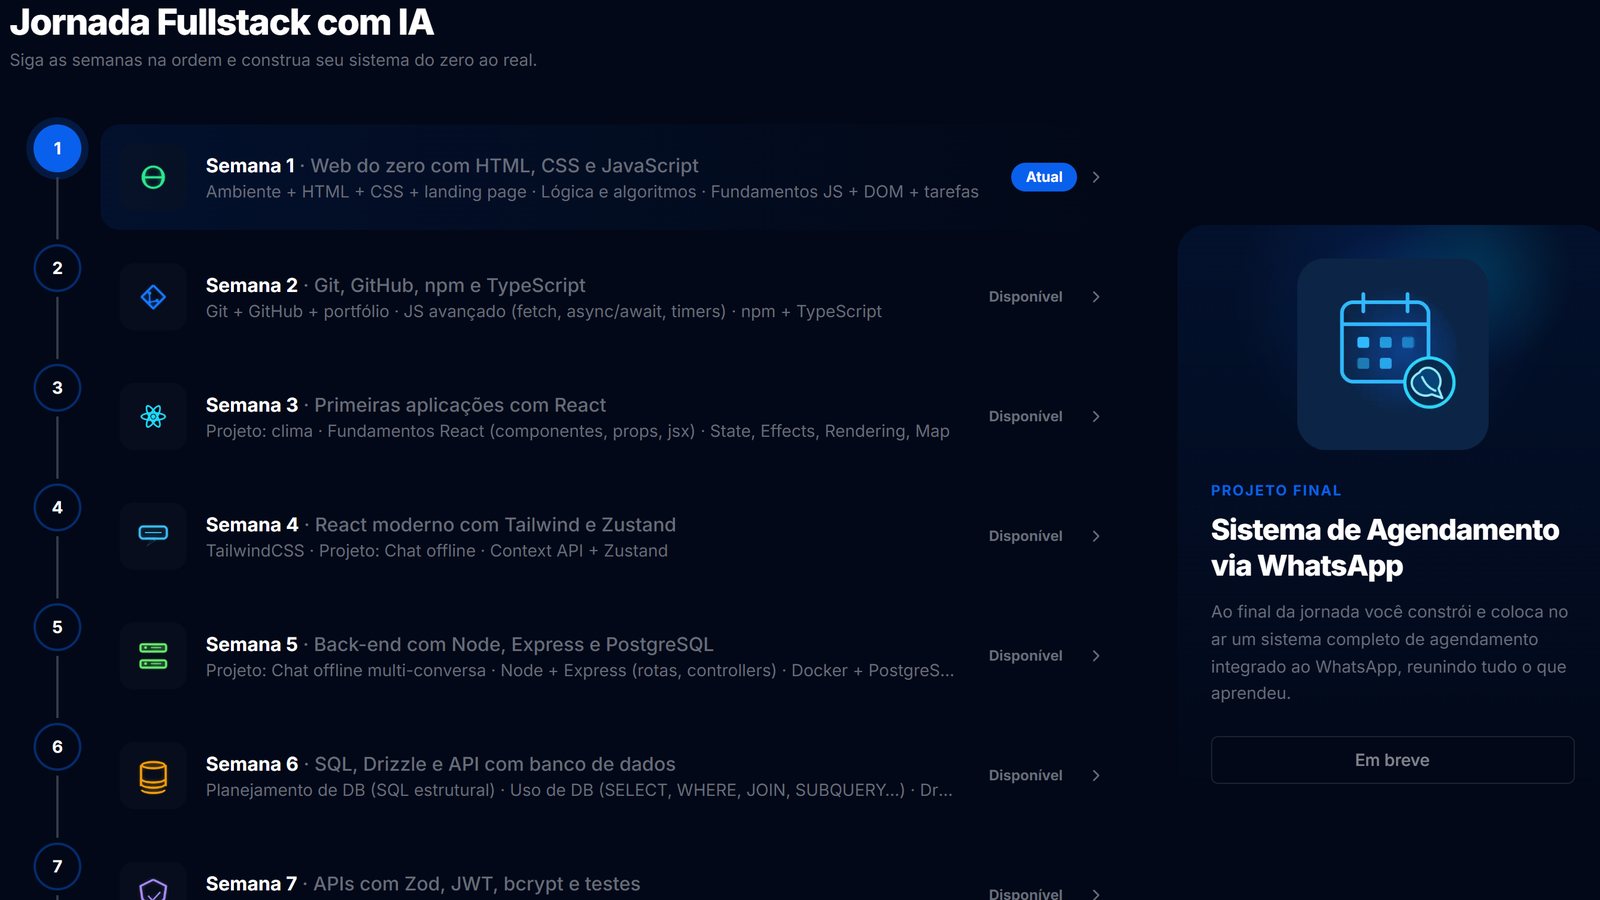
Task: Click Sistema de Agendamento via WhatsApp heading
Action: [x=1385, y=547]
